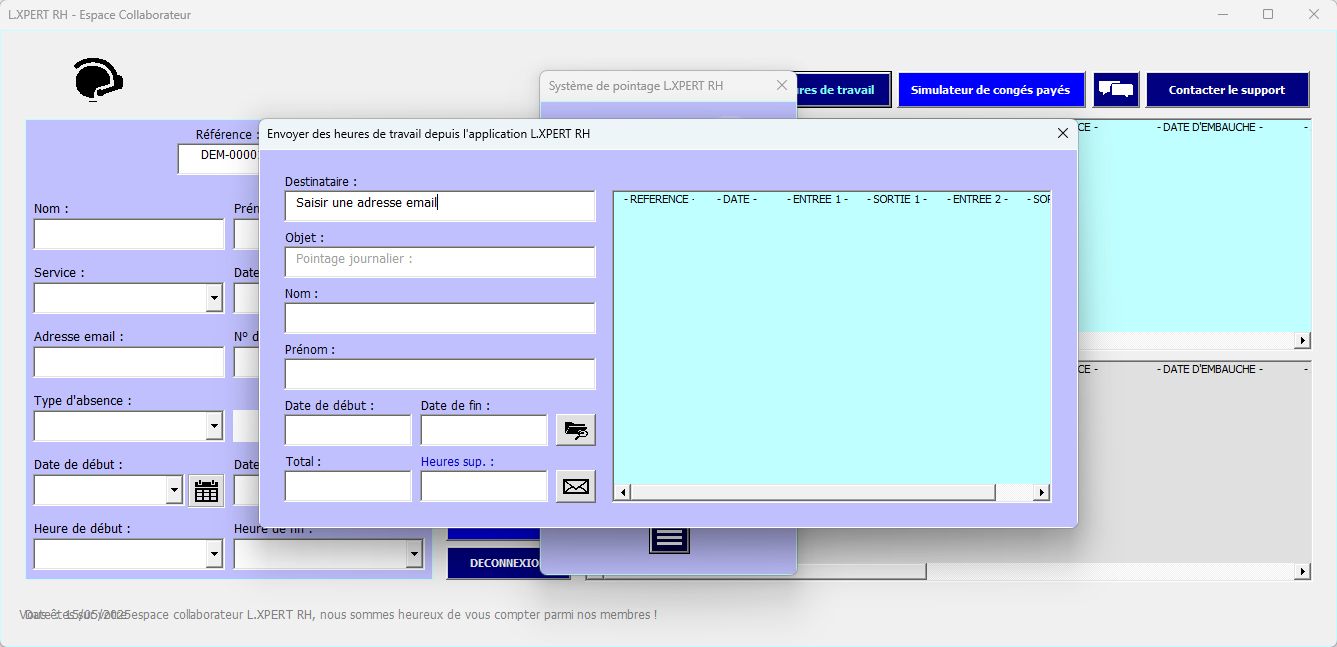Click '- DATE D'EMBAUCHE -' header in upper cyan list
Image resolution: width=1337 pixels, height=647 pixels.
pyautogui.click(x=1210, y=127)
